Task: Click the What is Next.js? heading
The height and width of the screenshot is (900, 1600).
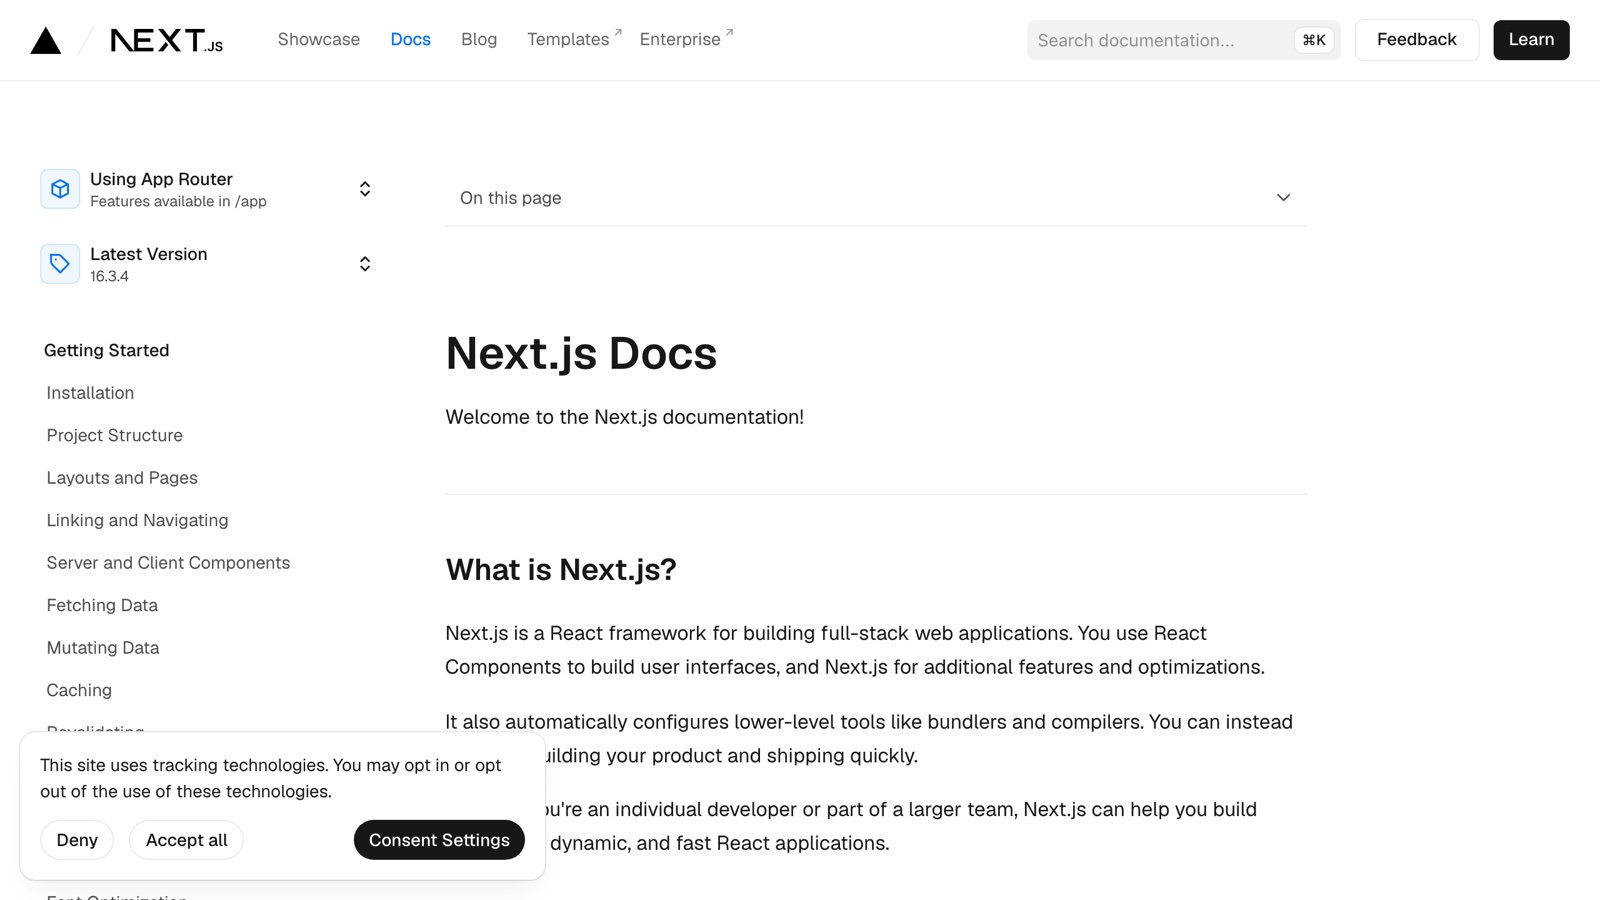Action: [x=561, y=569]
